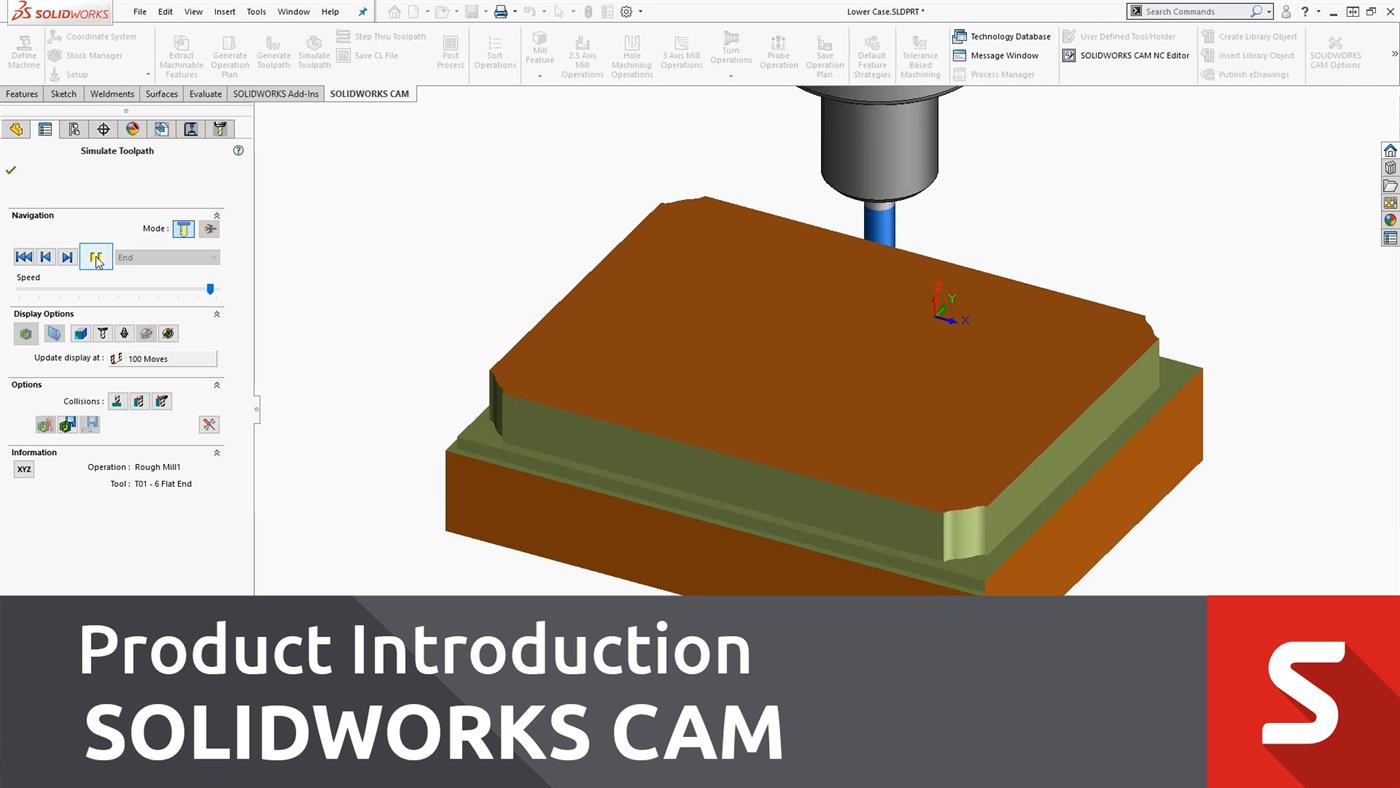Select the Simulate Toolpath toolbar icon
The height and width of the screenshot is (788, 1400).
(314, 52)
